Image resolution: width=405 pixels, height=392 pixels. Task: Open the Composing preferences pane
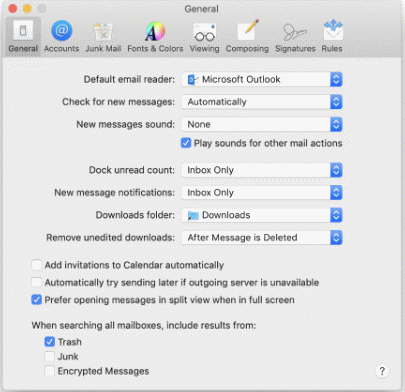pos(247,36)
